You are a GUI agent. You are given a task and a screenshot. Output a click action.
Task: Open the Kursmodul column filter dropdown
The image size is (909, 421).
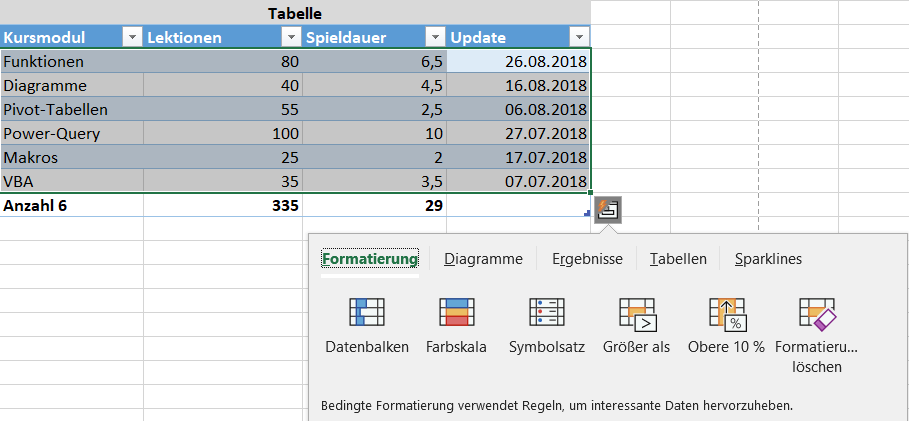(x=133, y=38)
